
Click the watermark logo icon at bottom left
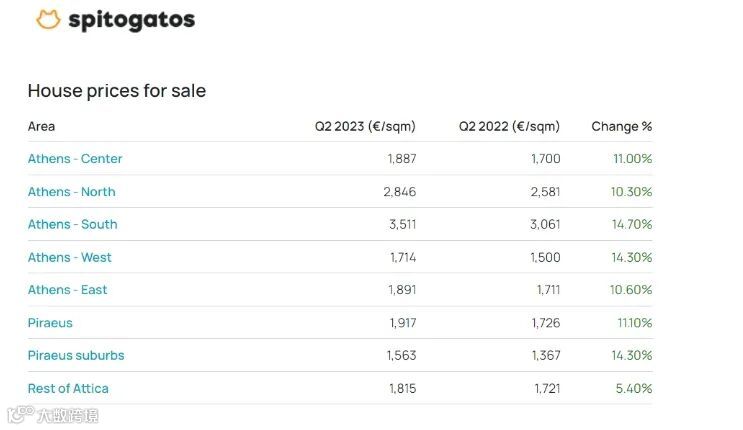tap(21, 415)
